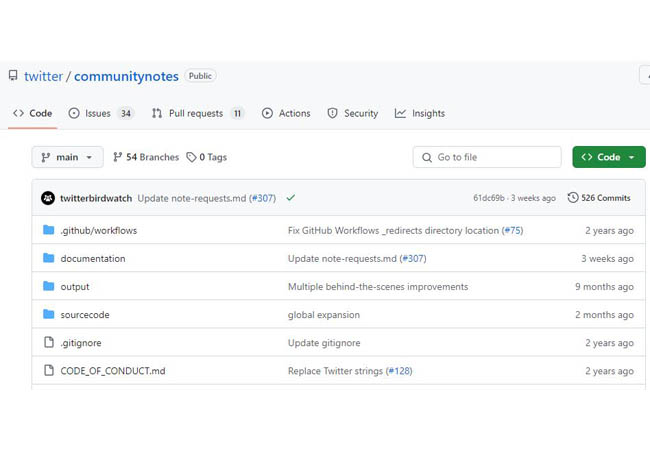Image resolution: width=650 pixels, height=450 pixels.
Task: Expand the green Code dropdown button
Action: 608,157
